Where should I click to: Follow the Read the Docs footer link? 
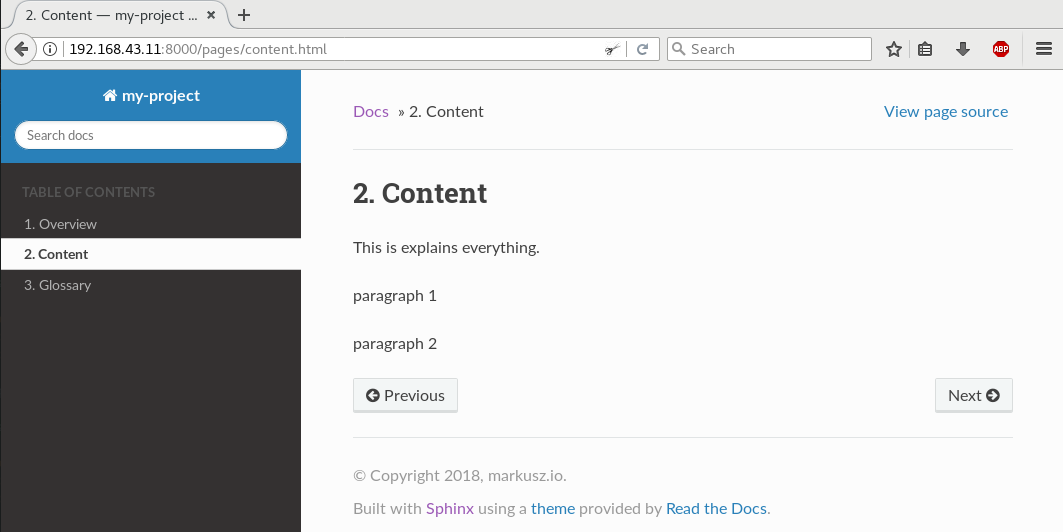pos(717,508)
